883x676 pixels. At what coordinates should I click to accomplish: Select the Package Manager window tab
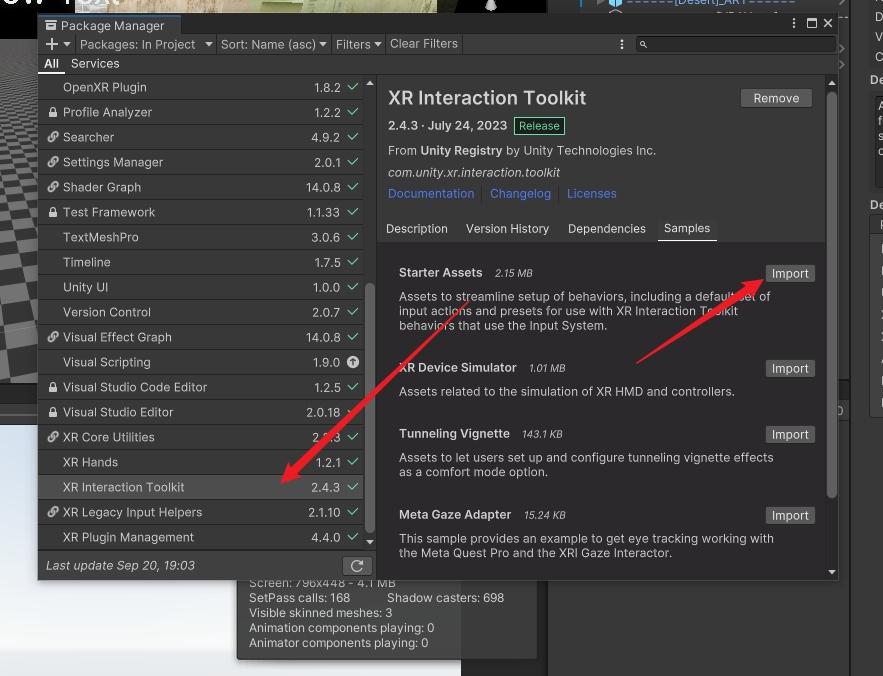click(110, 25)
